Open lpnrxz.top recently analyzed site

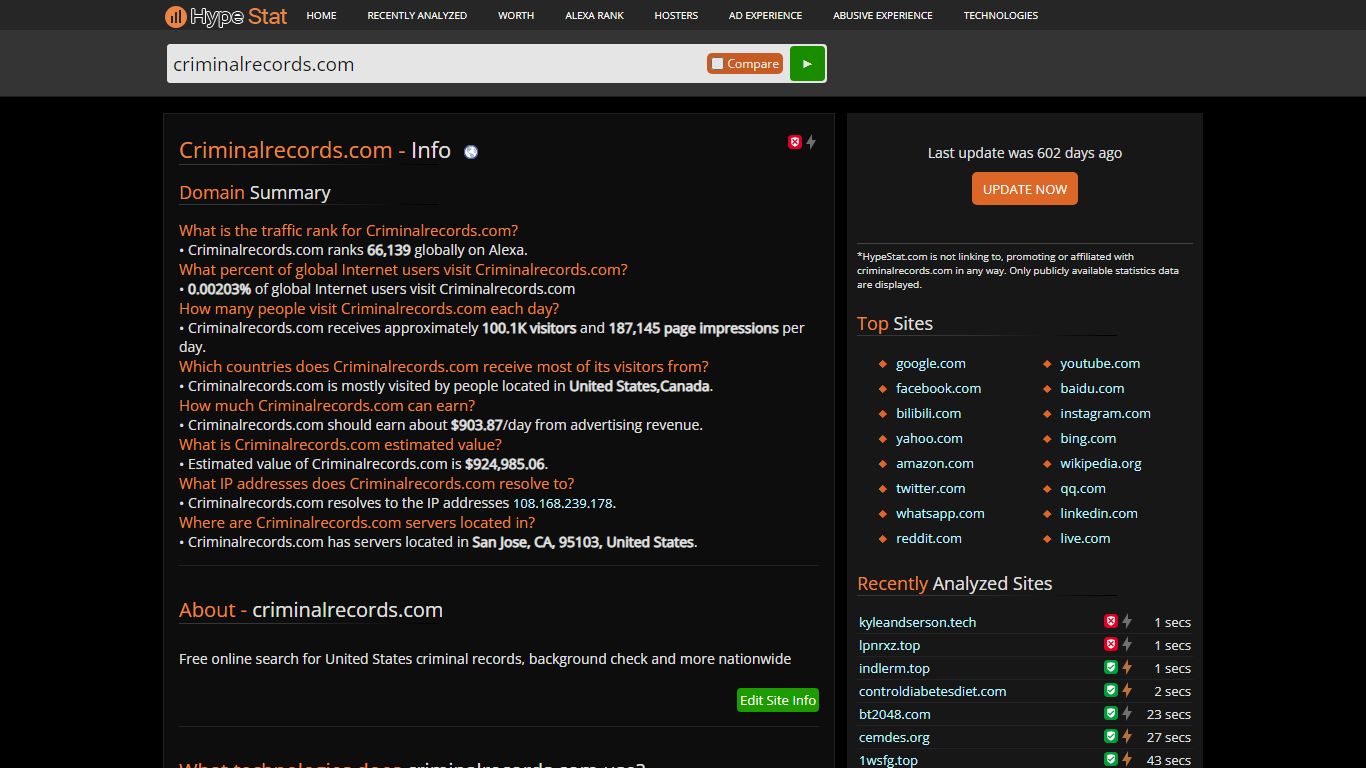click(889, 645)
